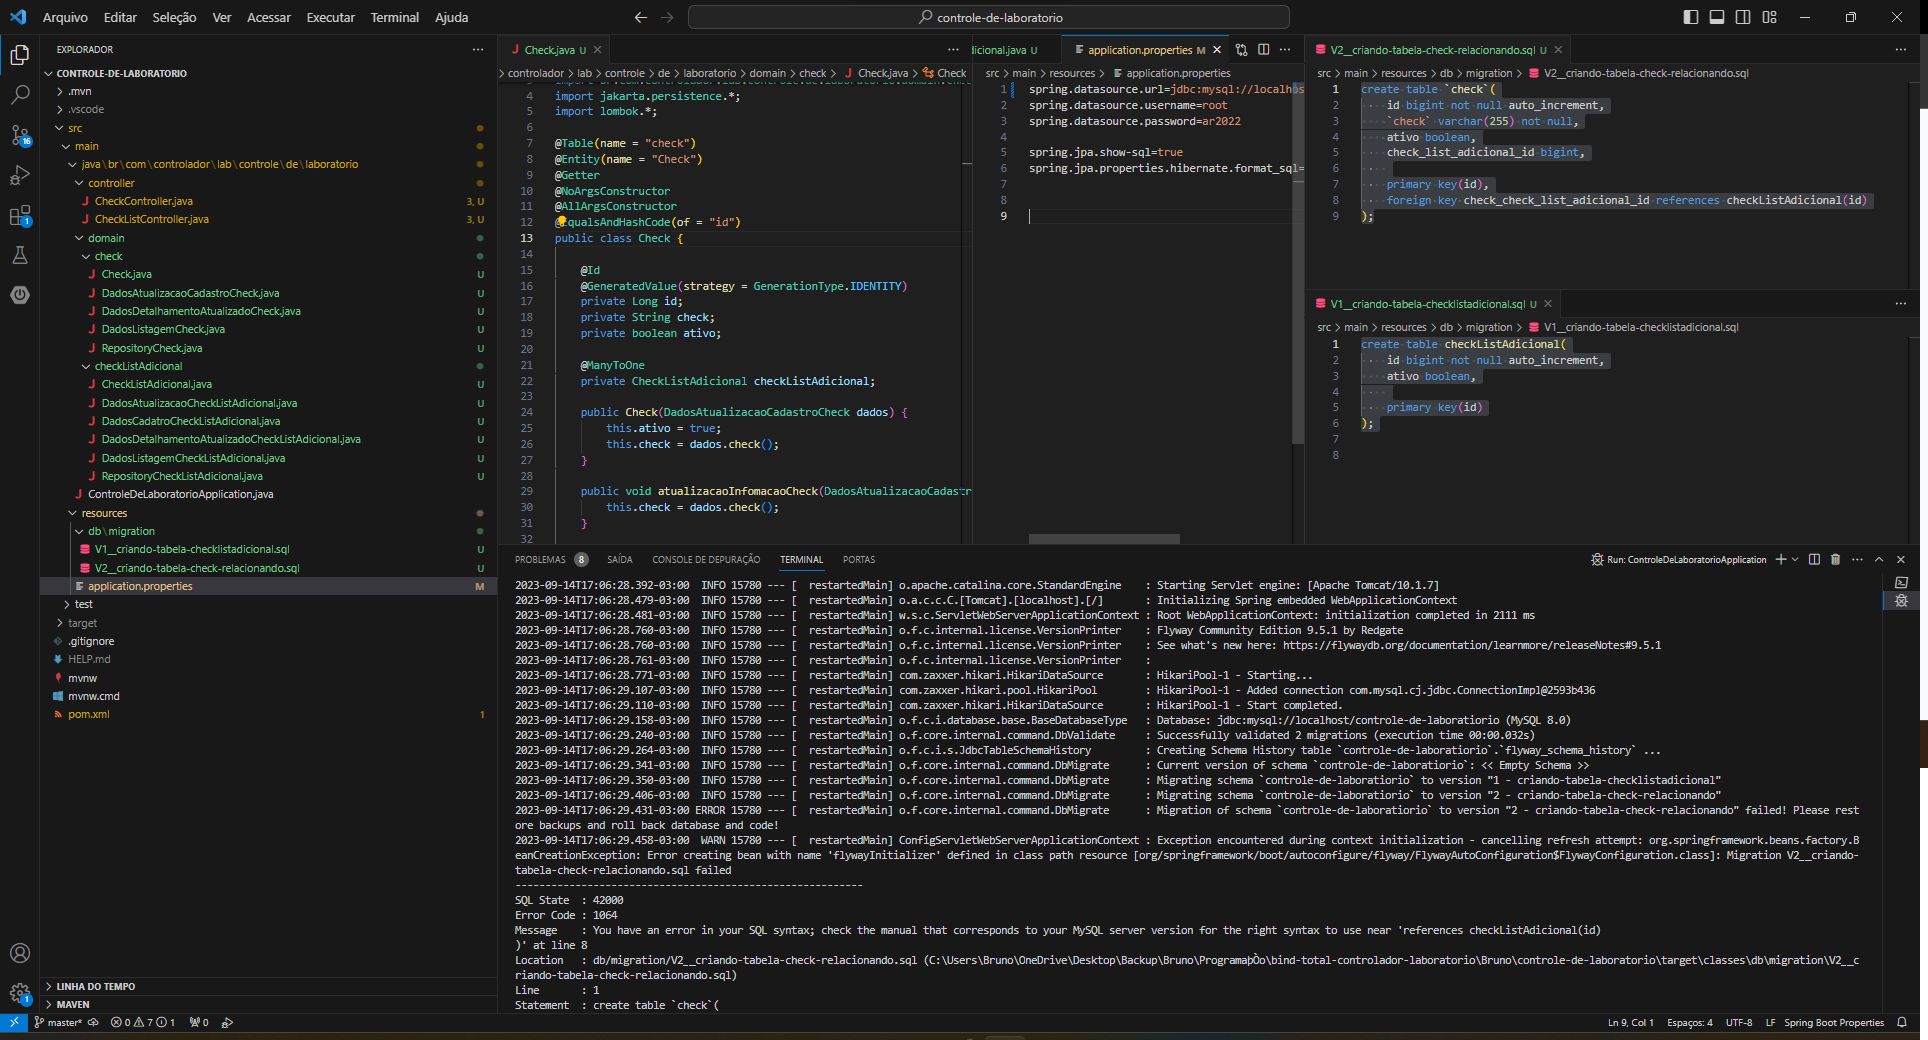Viewport: 1928px width, 1040px height.
Task: Open the Testing flask view
Action: 19,255
